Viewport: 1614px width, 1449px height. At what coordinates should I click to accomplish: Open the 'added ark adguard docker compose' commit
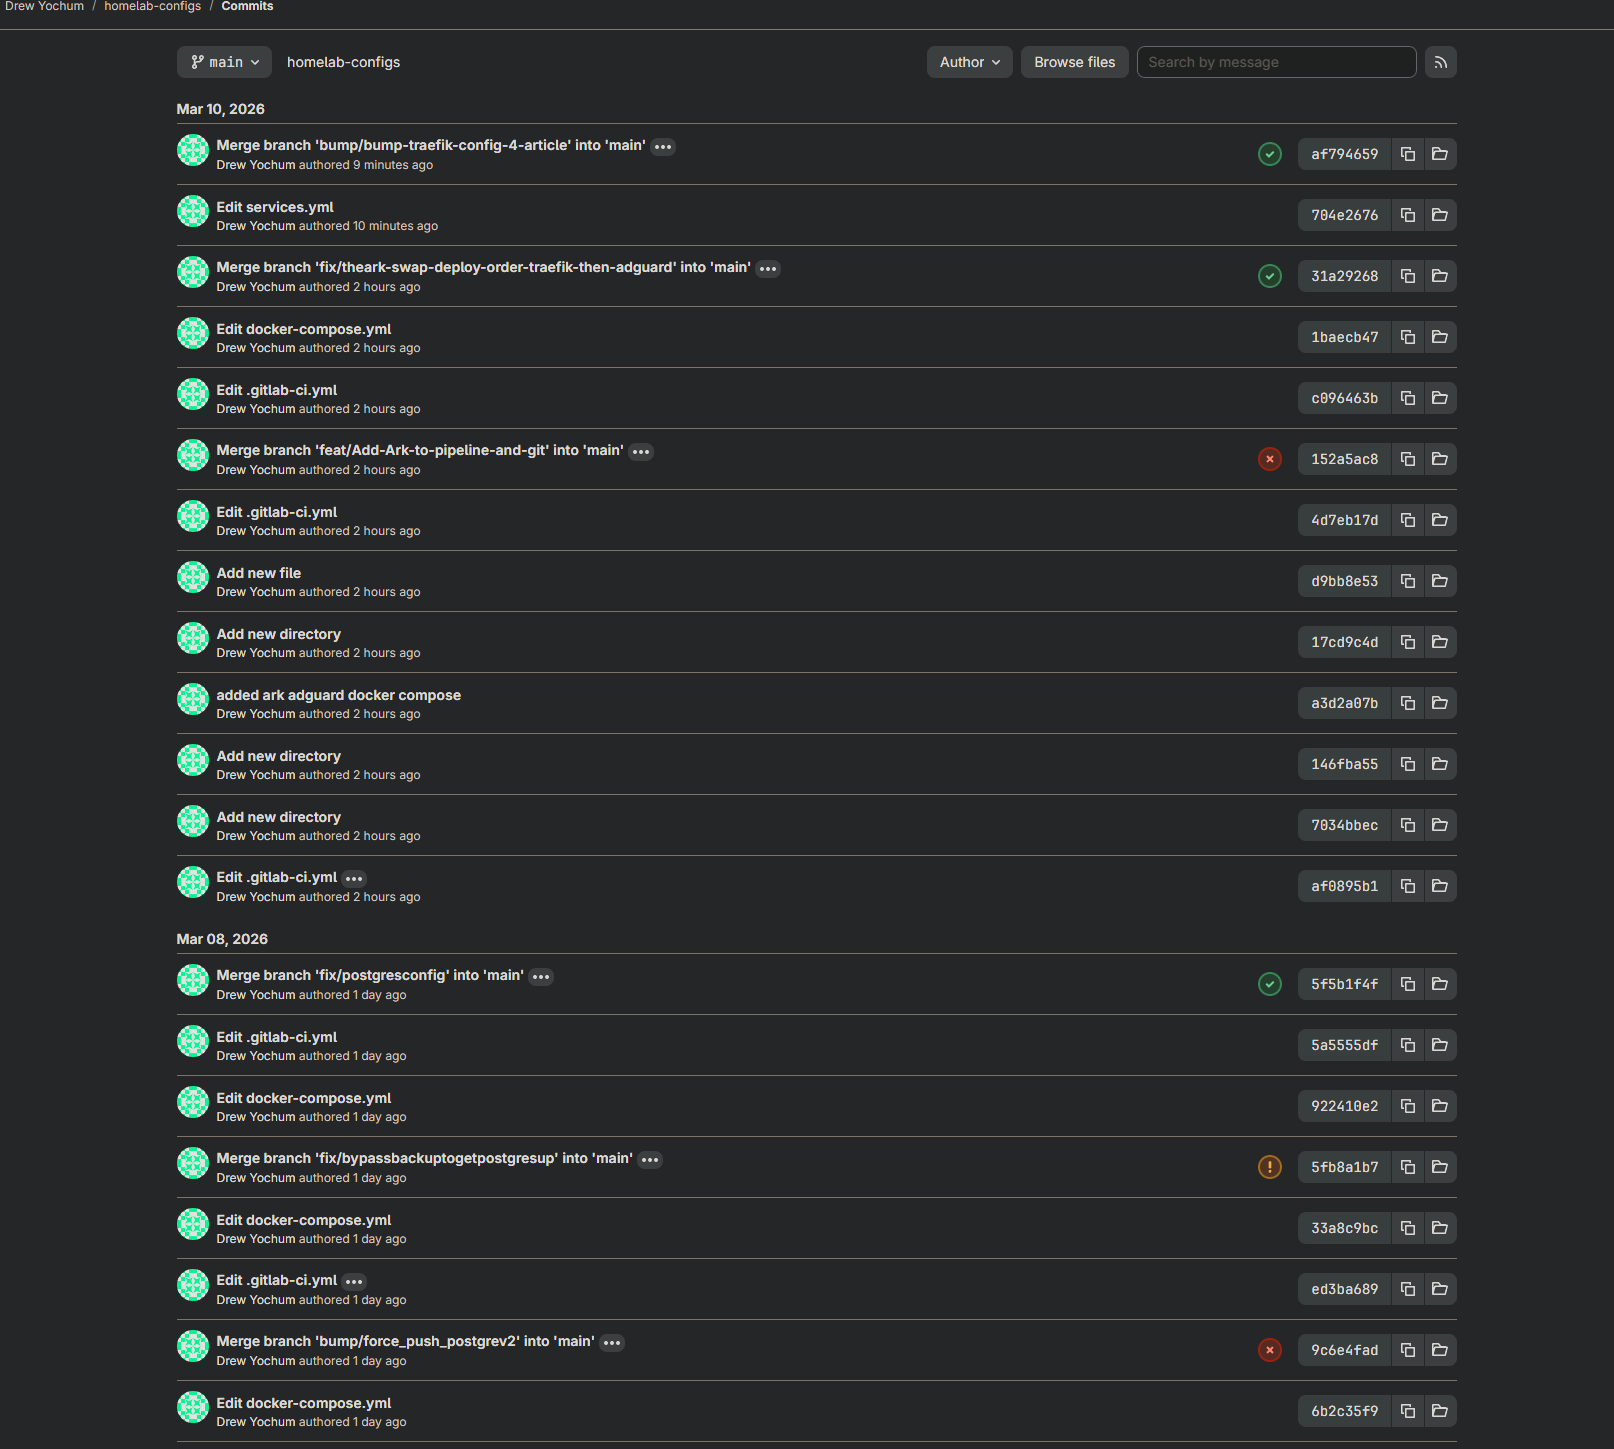pyautogui.click(x=338, y=695)
